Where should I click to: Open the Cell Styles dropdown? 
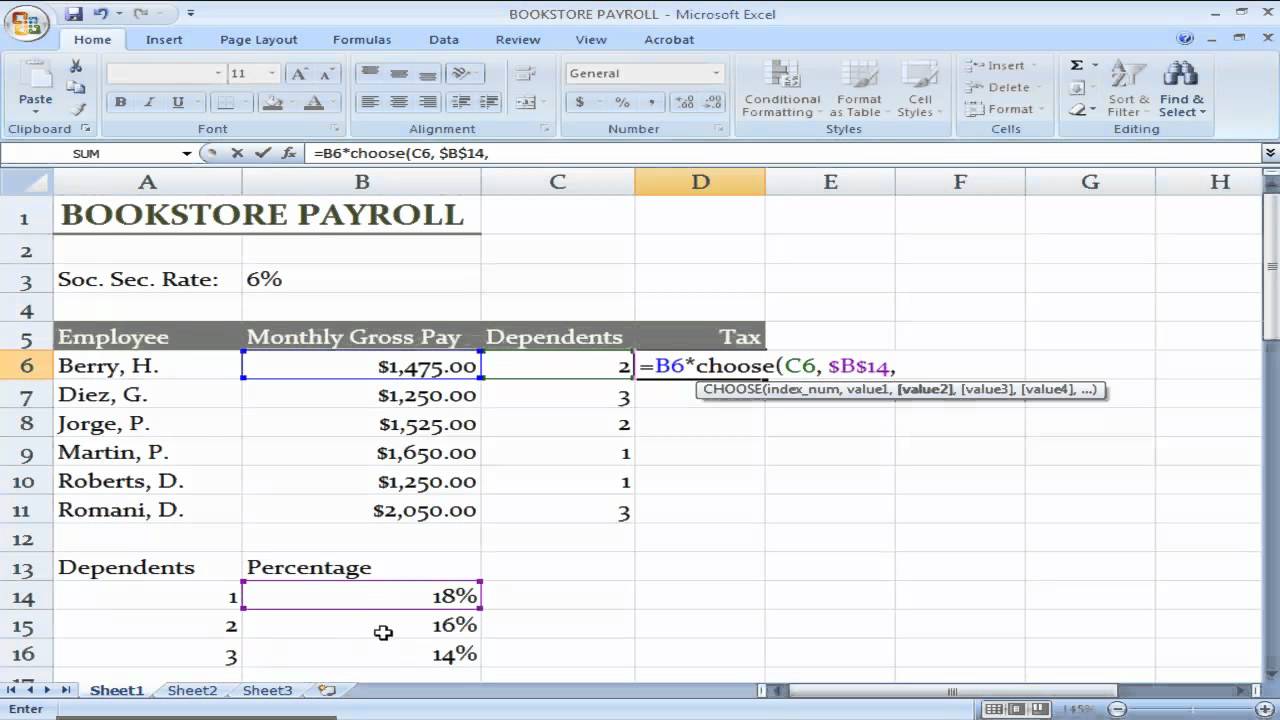point(920,88)
